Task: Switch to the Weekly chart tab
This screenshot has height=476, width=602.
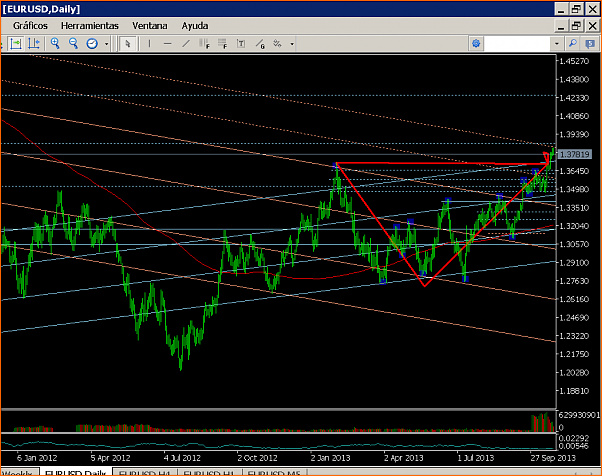Action: click(17, 473)
